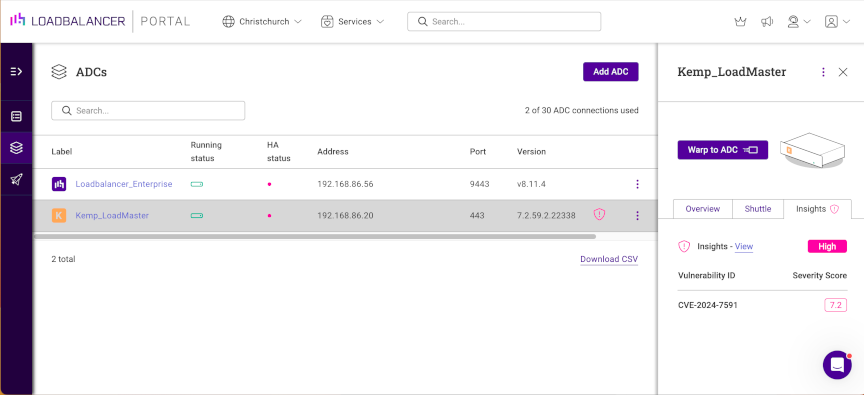
Task: Click the Kemp_LoadMaster orange K icon
Action: click(59, 215)
